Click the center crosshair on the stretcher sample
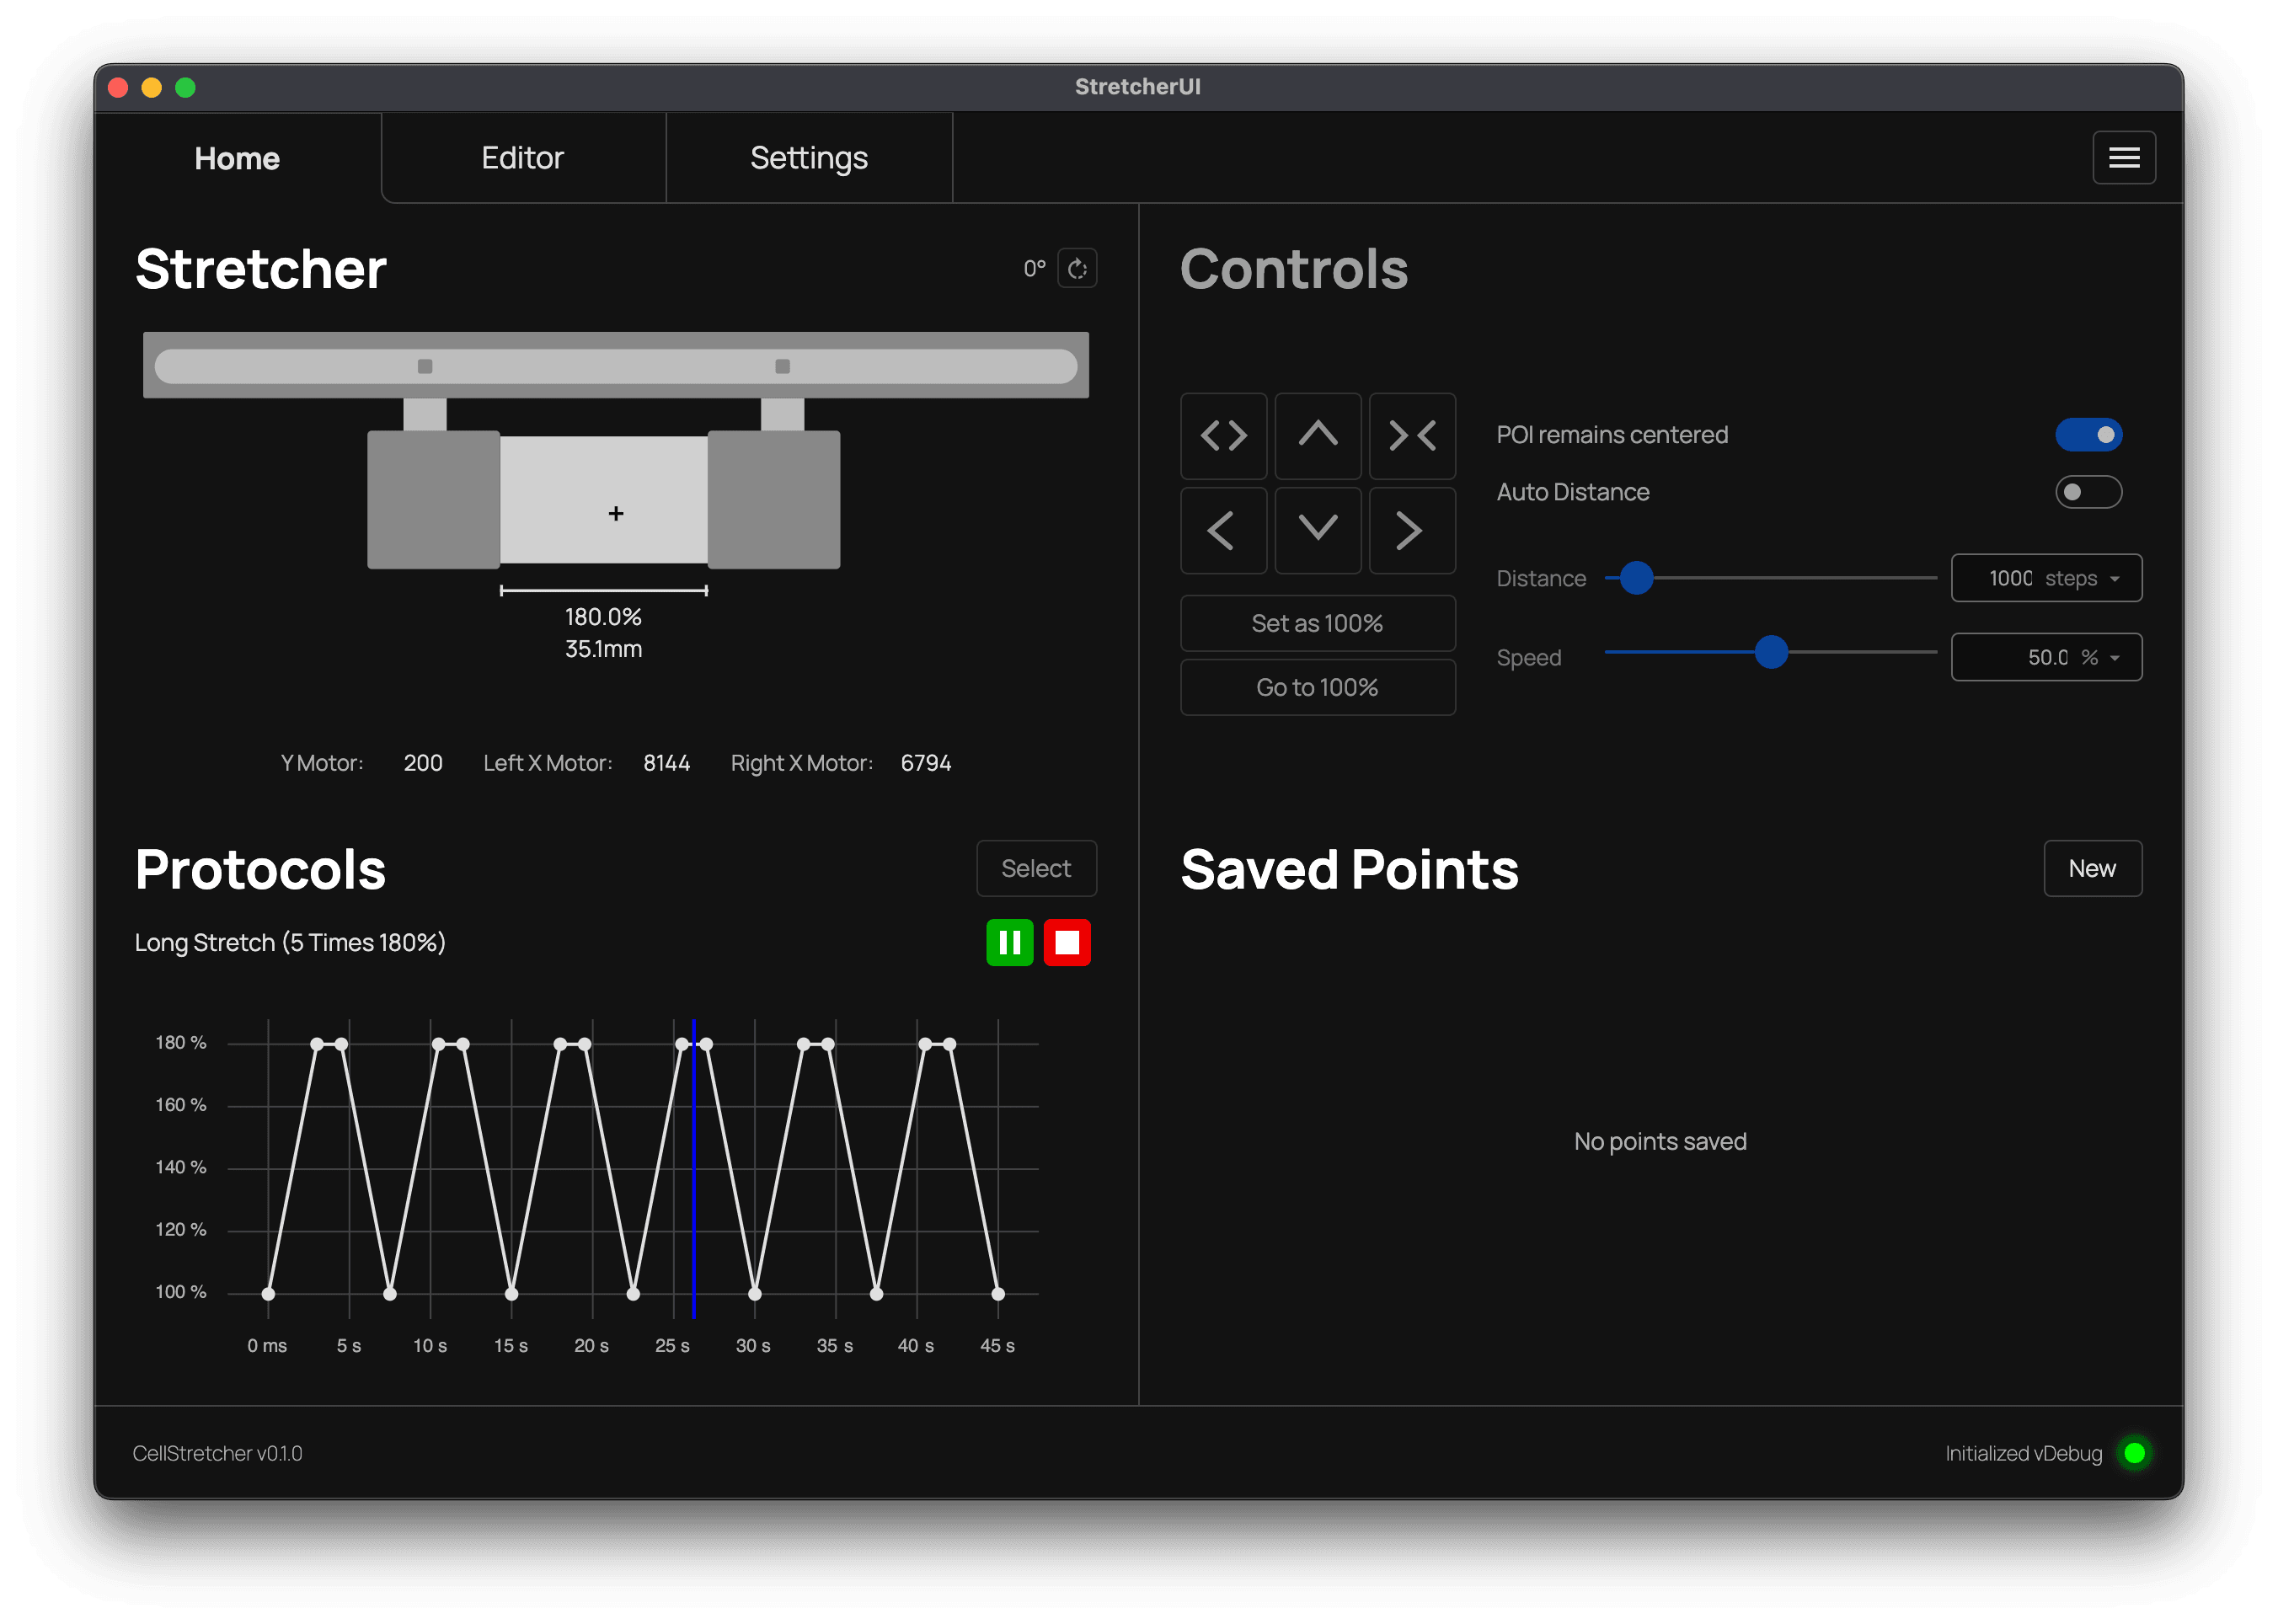 616,513
